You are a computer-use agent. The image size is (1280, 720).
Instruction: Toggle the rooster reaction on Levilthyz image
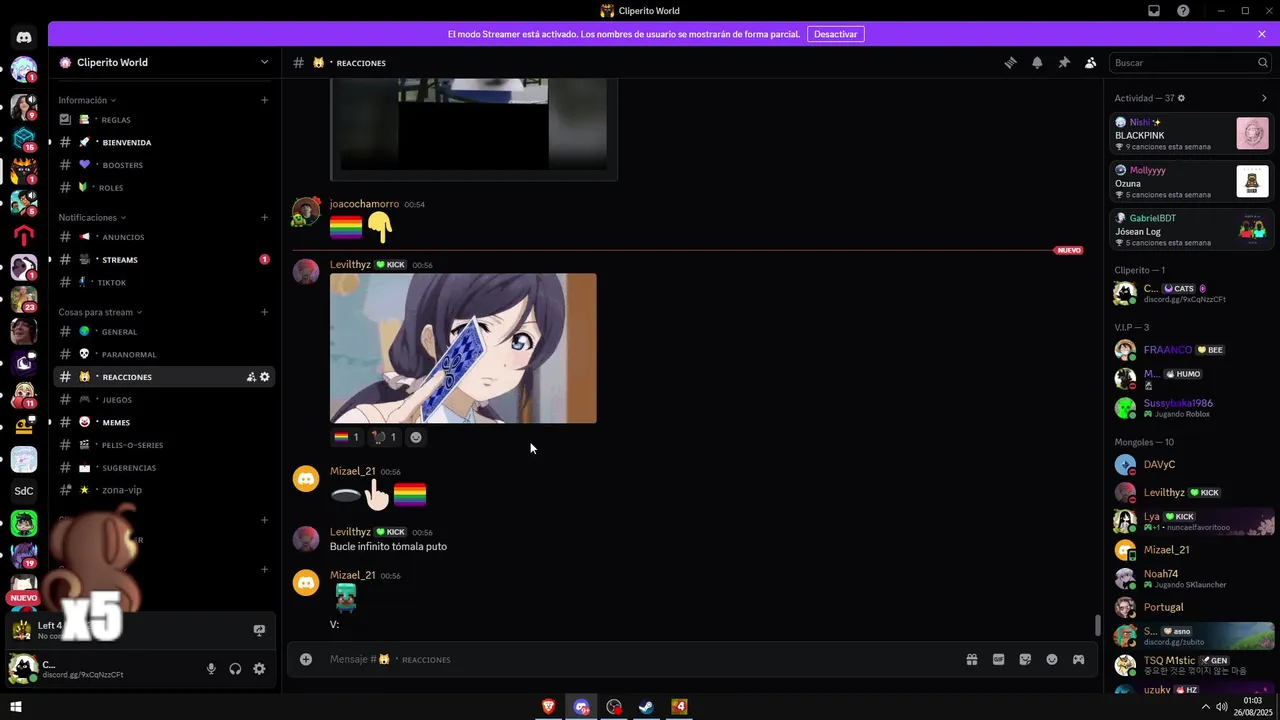(385, 437)
